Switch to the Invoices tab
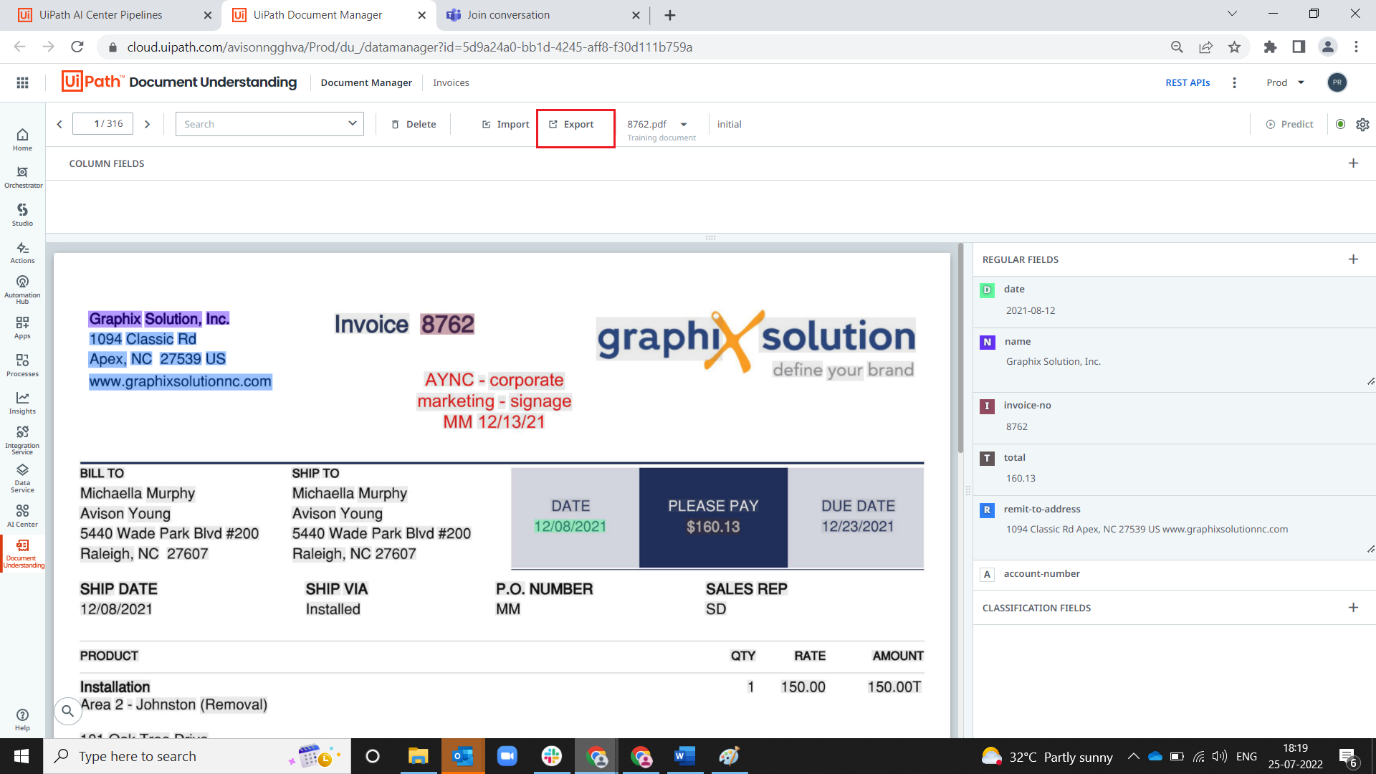 pos(451,83)
